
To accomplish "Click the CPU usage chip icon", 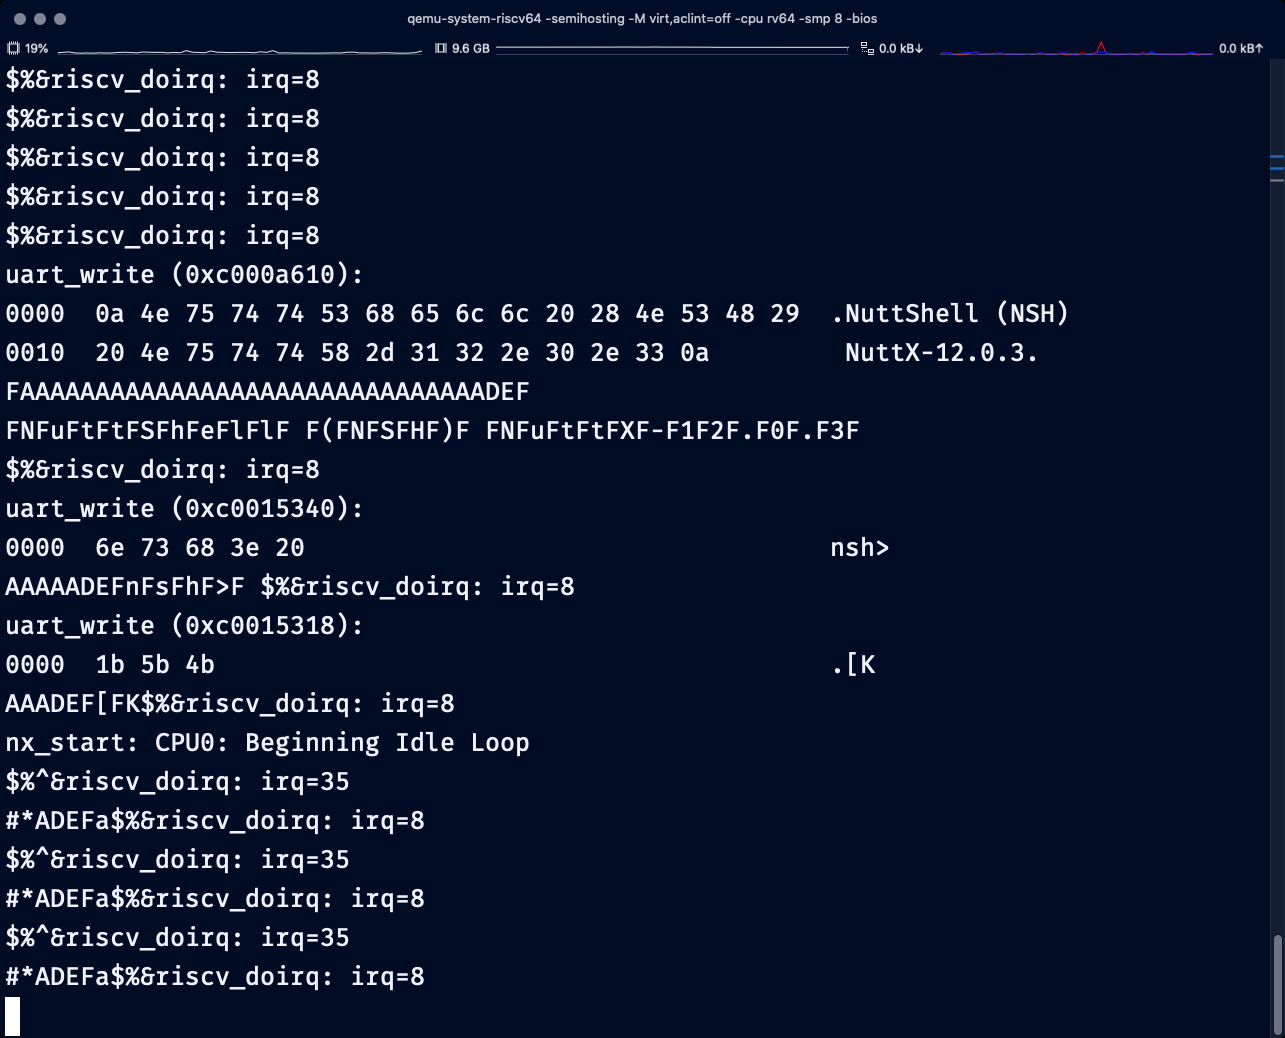I will (13, 48).
